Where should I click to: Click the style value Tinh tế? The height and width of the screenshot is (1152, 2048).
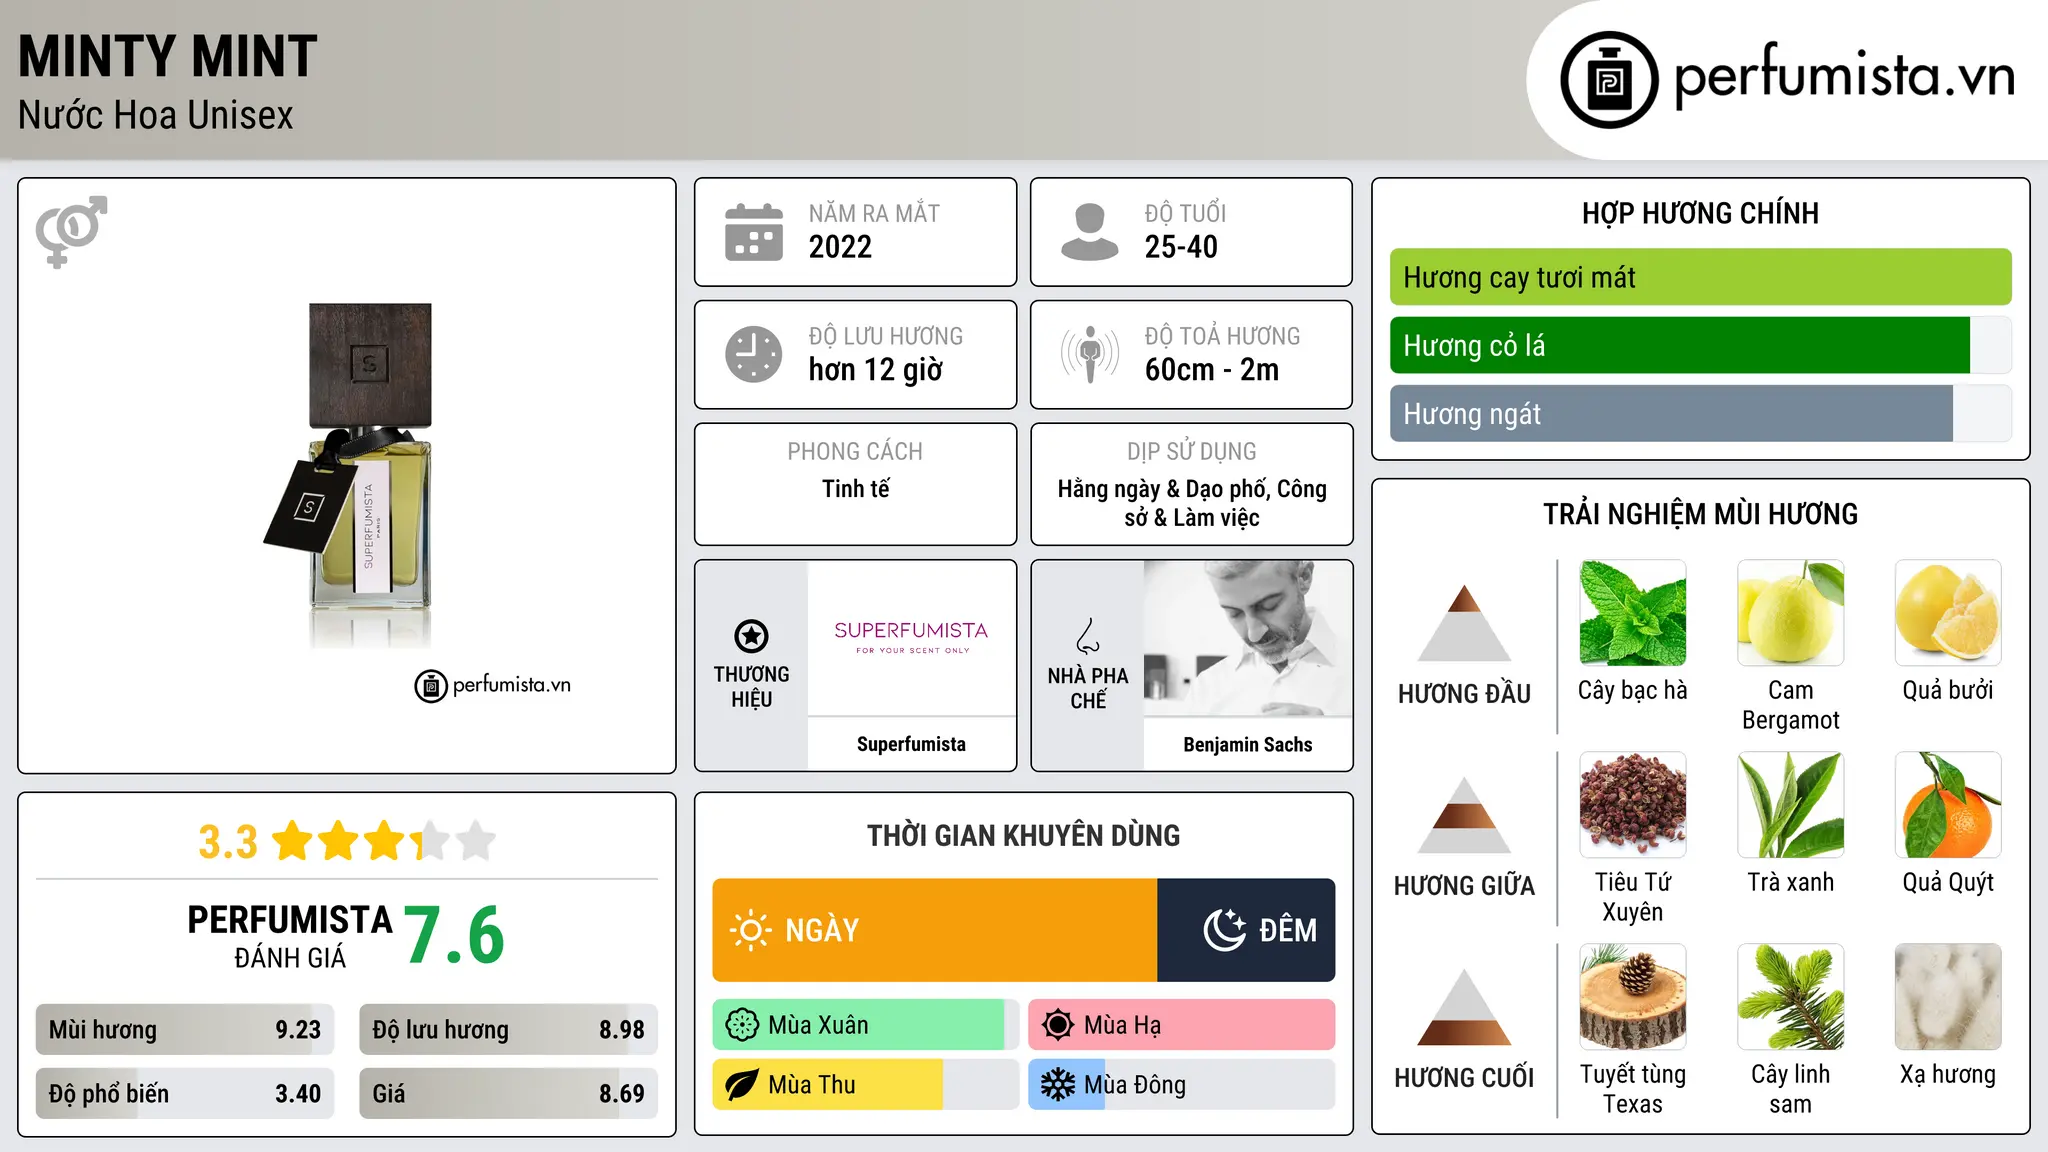pos(855,489)
